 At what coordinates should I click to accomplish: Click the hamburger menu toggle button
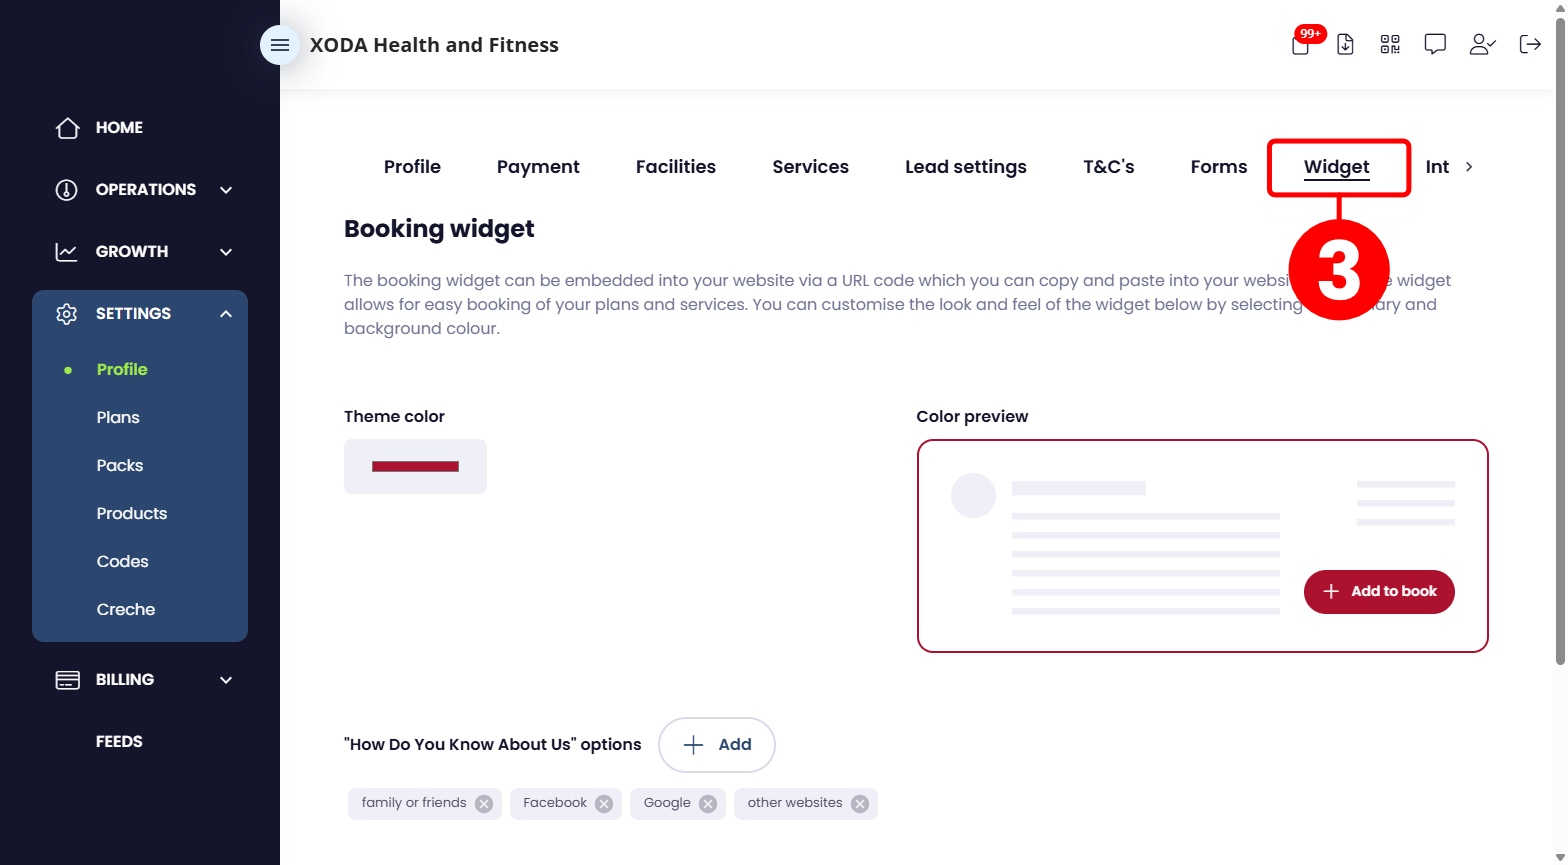280,45
